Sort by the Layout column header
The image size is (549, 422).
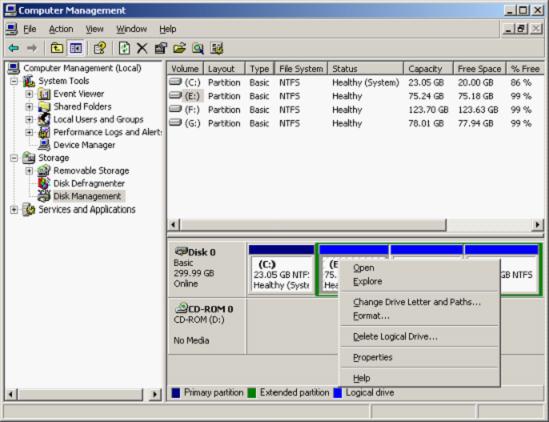[x=224, y=69]
